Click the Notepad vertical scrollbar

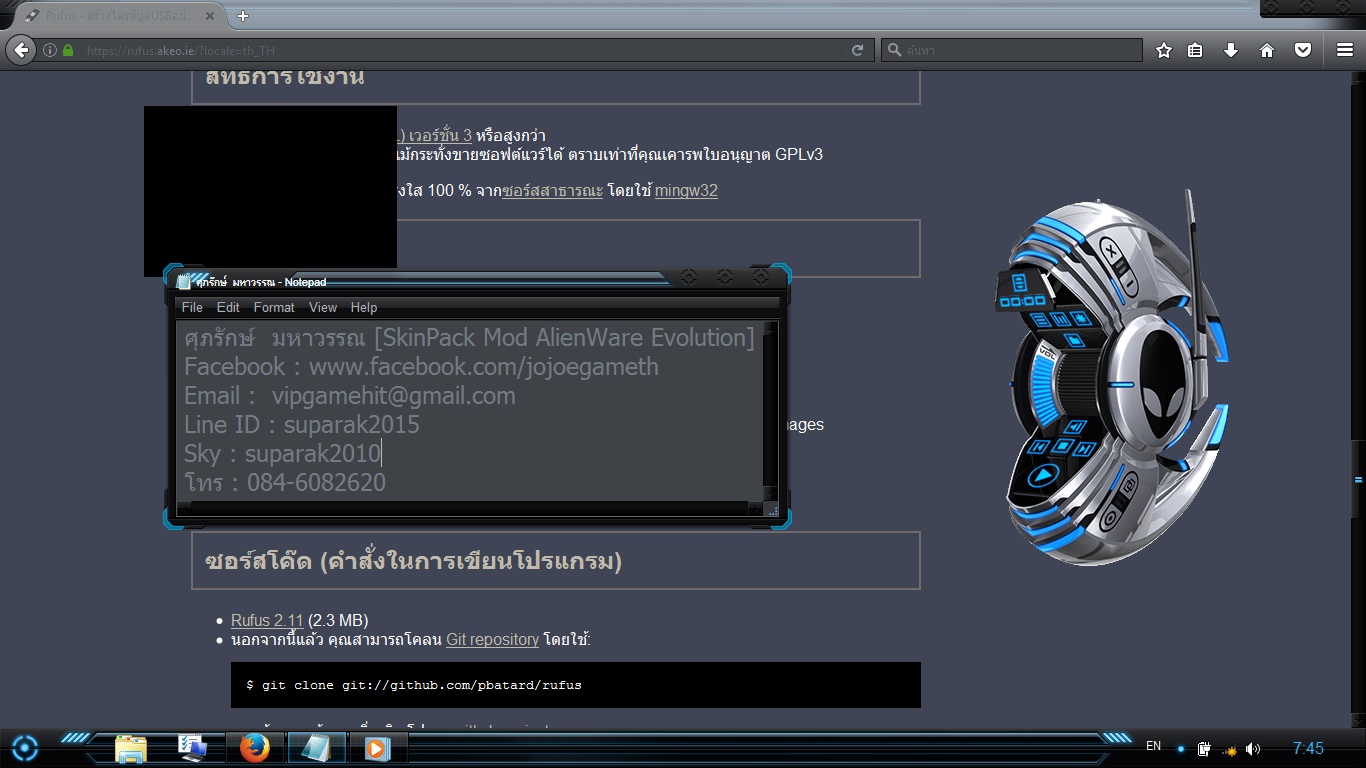click(x=770, y=410)
